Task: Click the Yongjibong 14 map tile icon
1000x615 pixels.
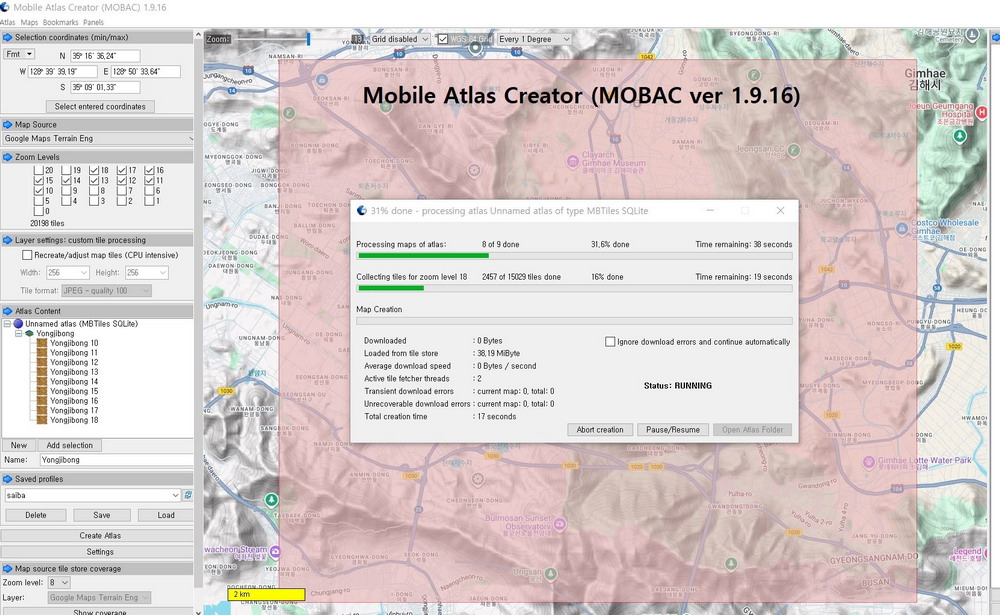Action: tap(41, 382)
